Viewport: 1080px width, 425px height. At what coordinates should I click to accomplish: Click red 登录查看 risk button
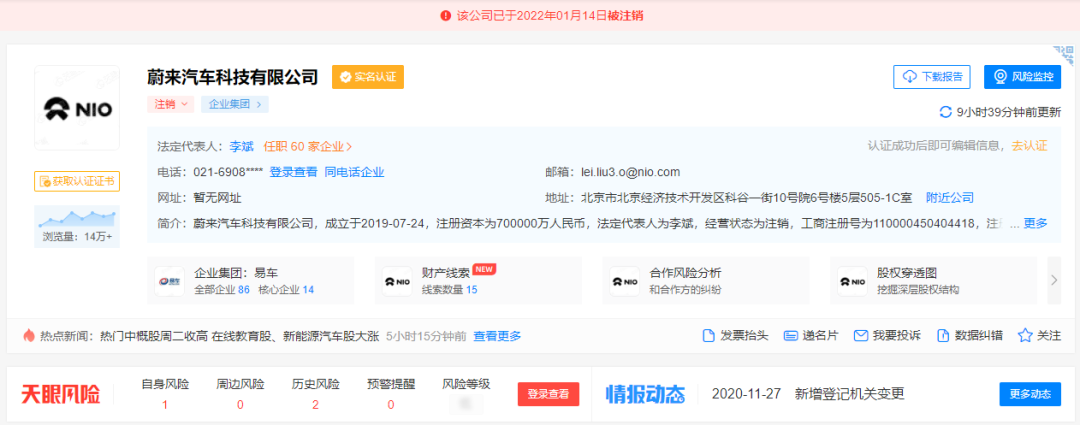point(548,394)
